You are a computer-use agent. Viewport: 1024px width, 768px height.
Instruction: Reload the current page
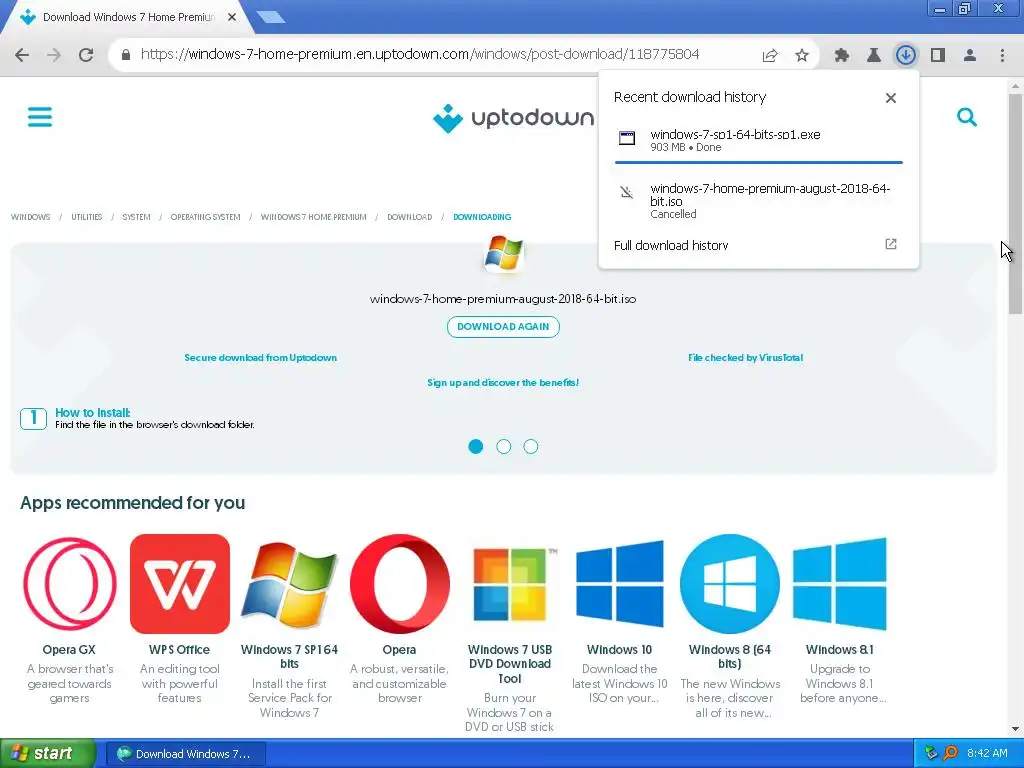click(x=86, y=55)
